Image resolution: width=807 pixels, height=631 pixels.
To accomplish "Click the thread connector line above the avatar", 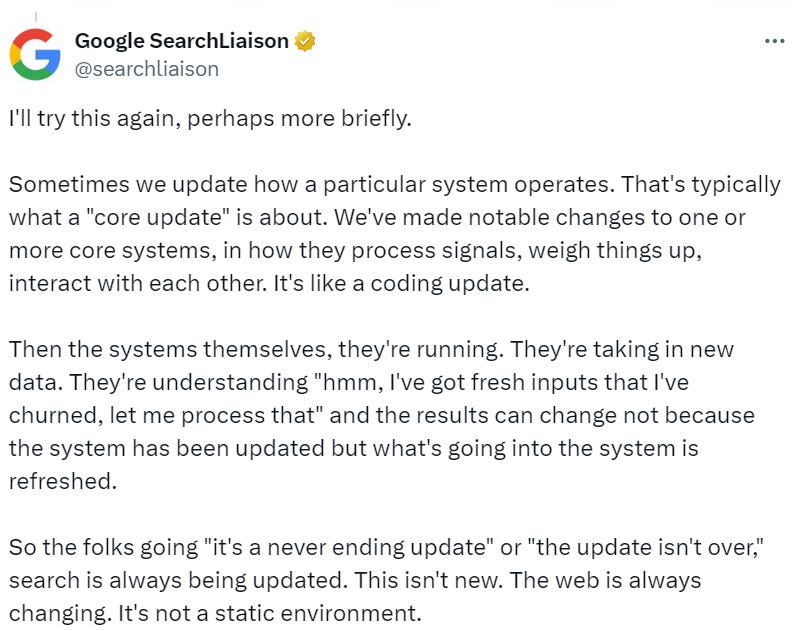I will pos(35,17).
